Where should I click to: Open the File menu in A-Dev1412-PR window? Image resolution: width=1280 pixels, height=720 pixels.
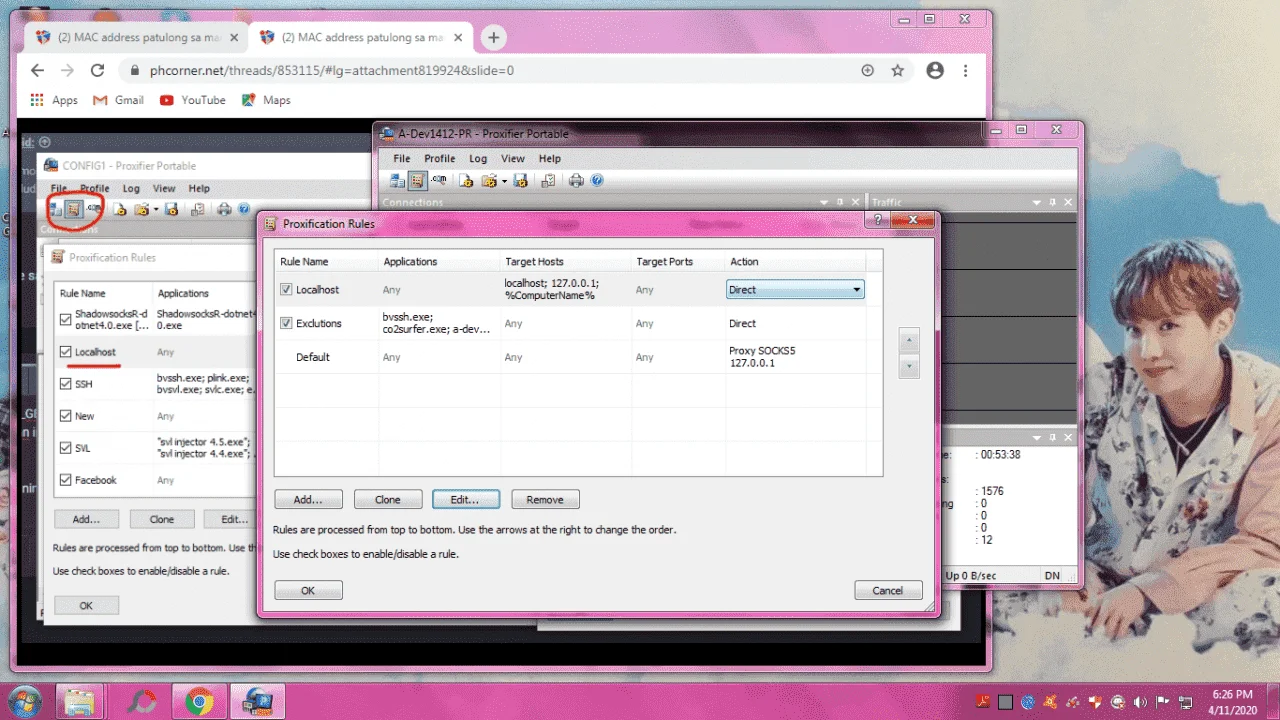tap(401, 158)
